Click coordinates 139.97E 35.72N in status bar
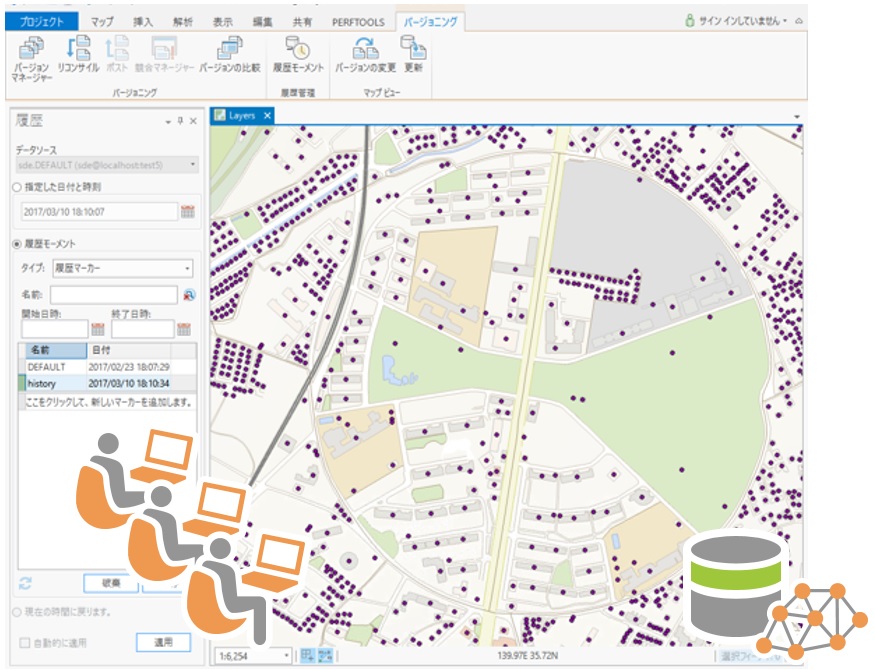Image resolution: width=875 pixels, height=670 pixels. point(527,655)
